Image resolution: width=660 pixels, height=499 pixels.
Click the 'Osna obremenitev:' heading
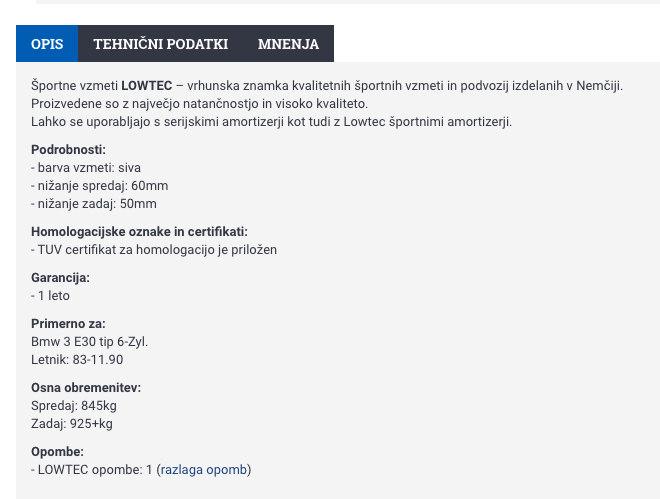[85, 388]
